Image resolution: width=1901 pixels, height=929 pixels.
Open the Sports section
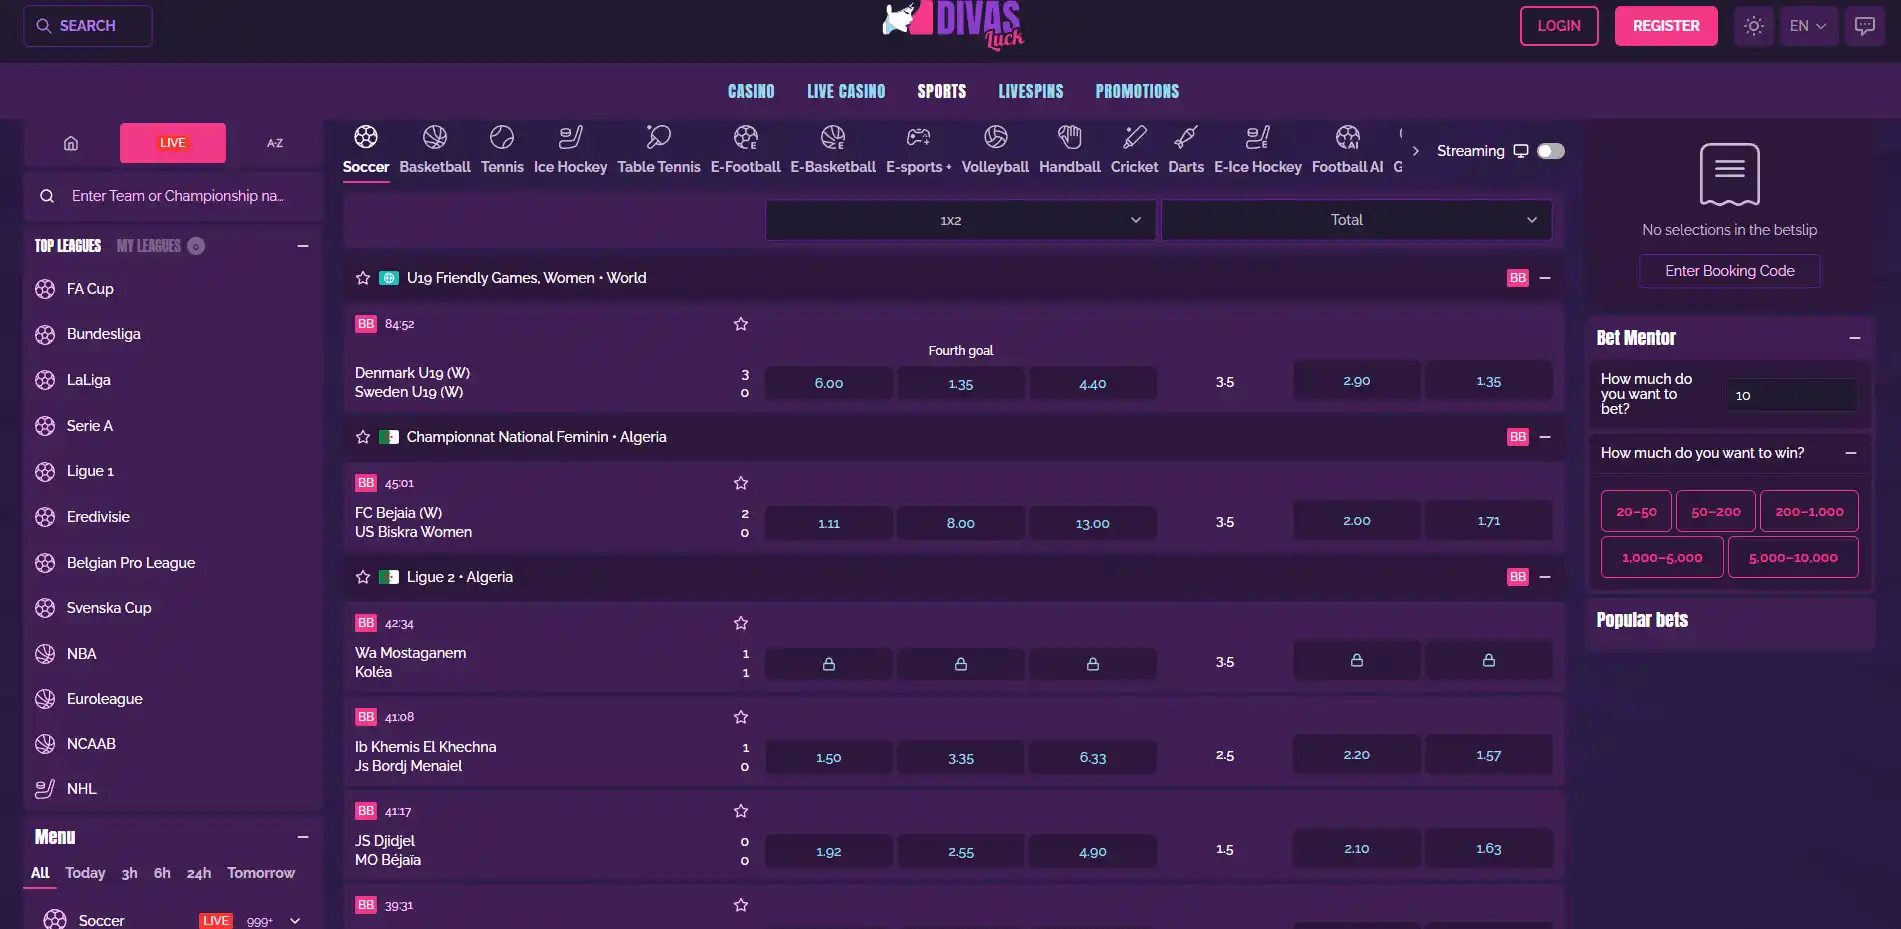[942, 91]
